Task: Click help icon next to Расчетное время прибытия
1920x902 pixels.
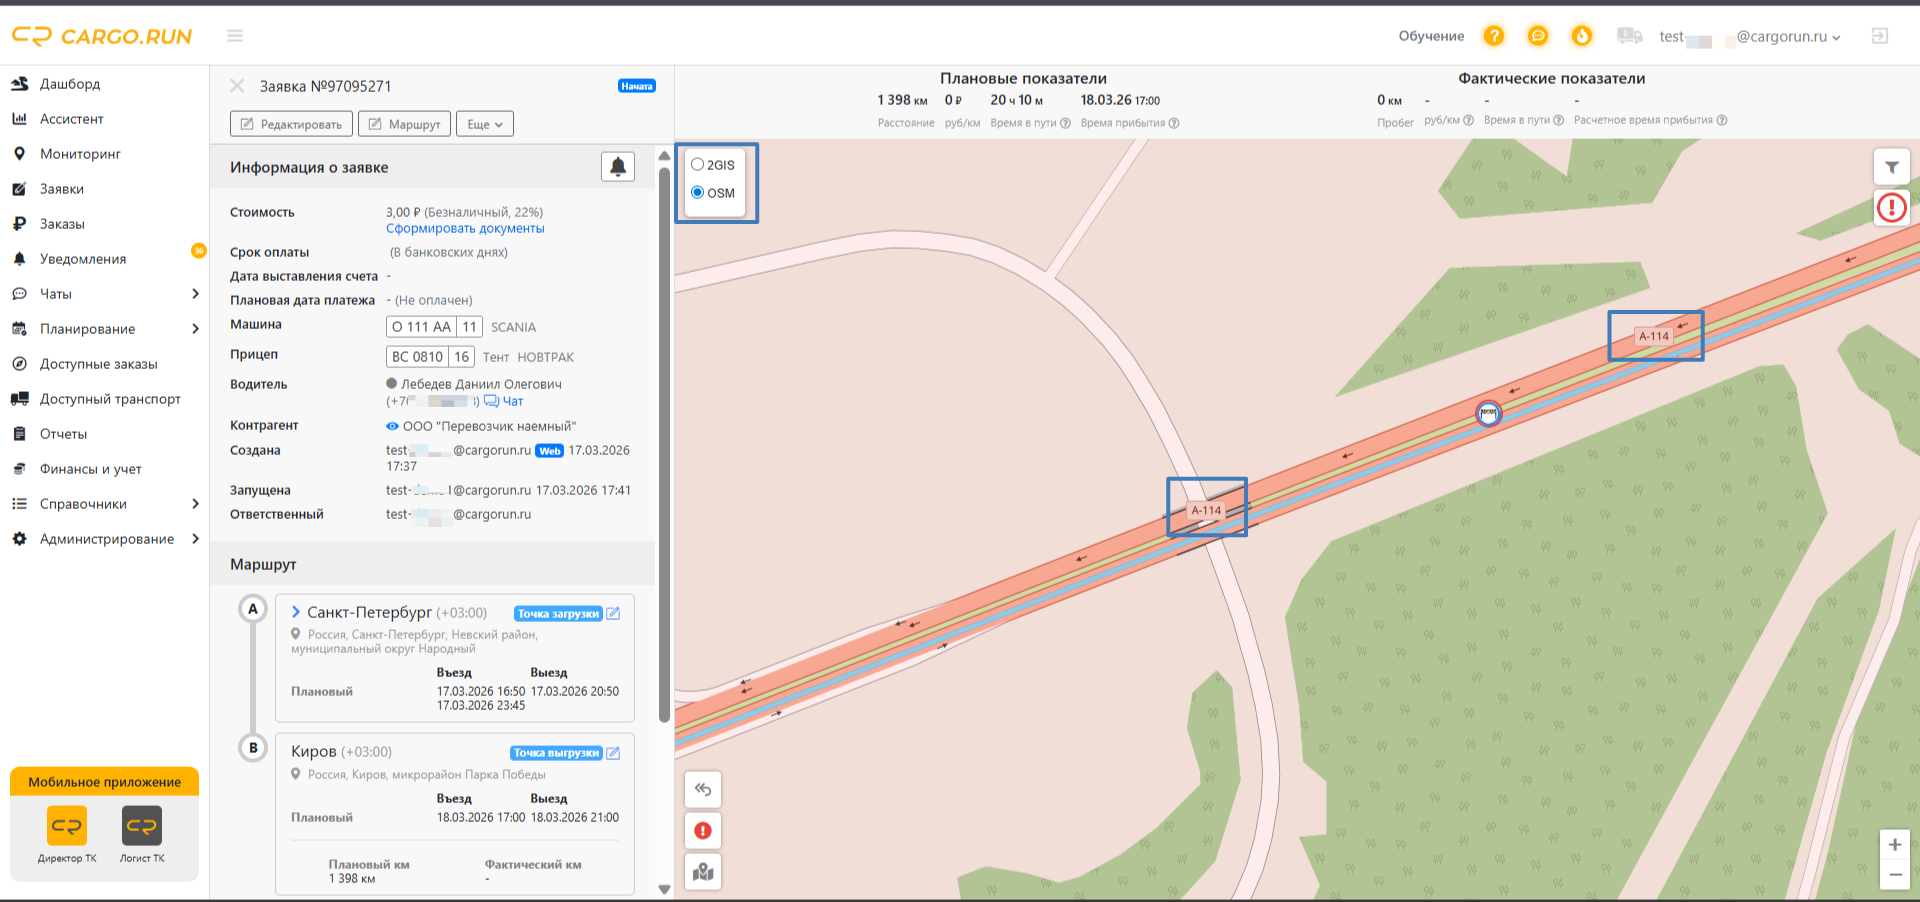Action: tap(1722, 120)
